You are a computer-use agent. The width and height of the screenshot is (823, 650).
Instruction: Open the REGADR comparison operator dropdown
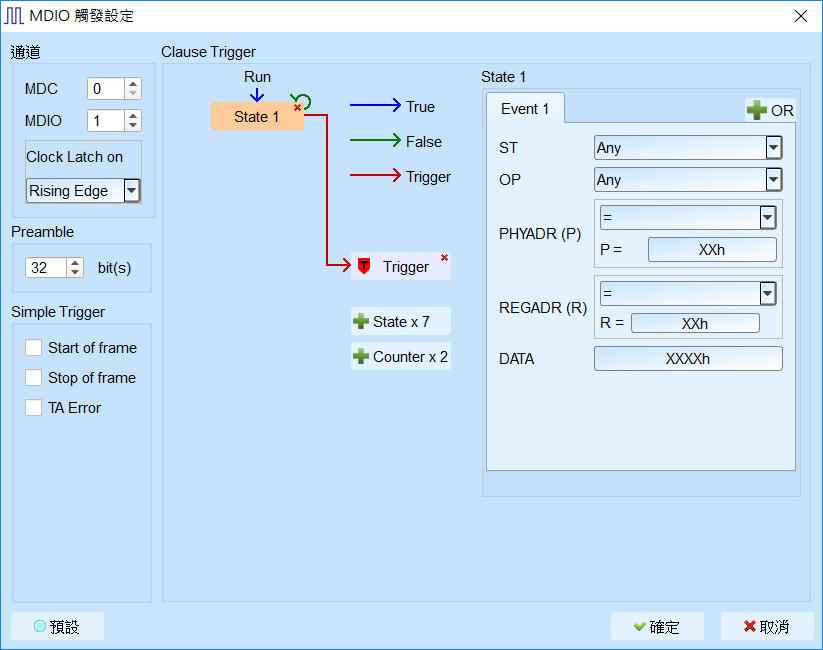(767, 293)
